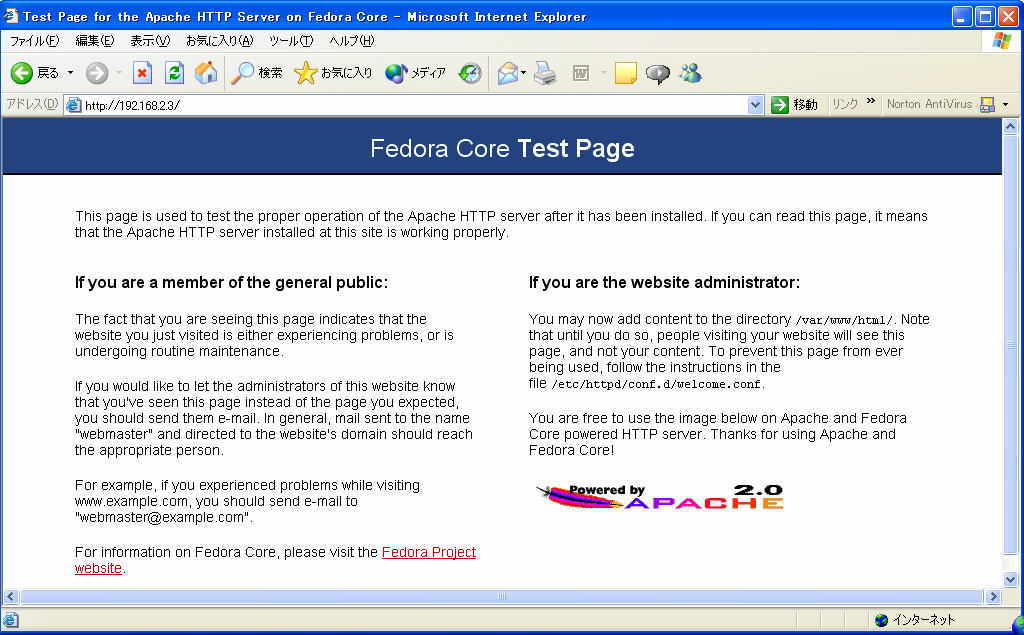Viewport: 1024px width, 635px height.
Task: Click the yellow note toolbar icon
Action: point(625,73)
